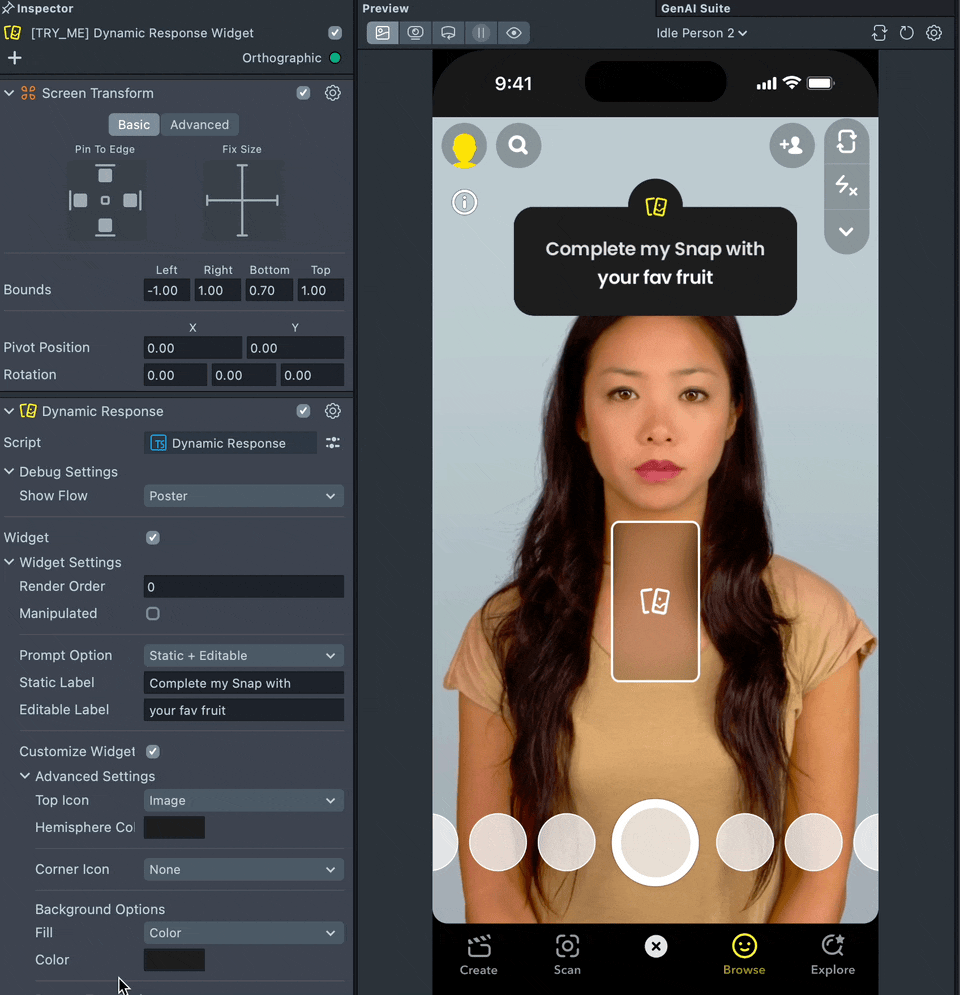The image size is (960, 995).
Task: Click the Static Label input field
Action: coord(243,683)
